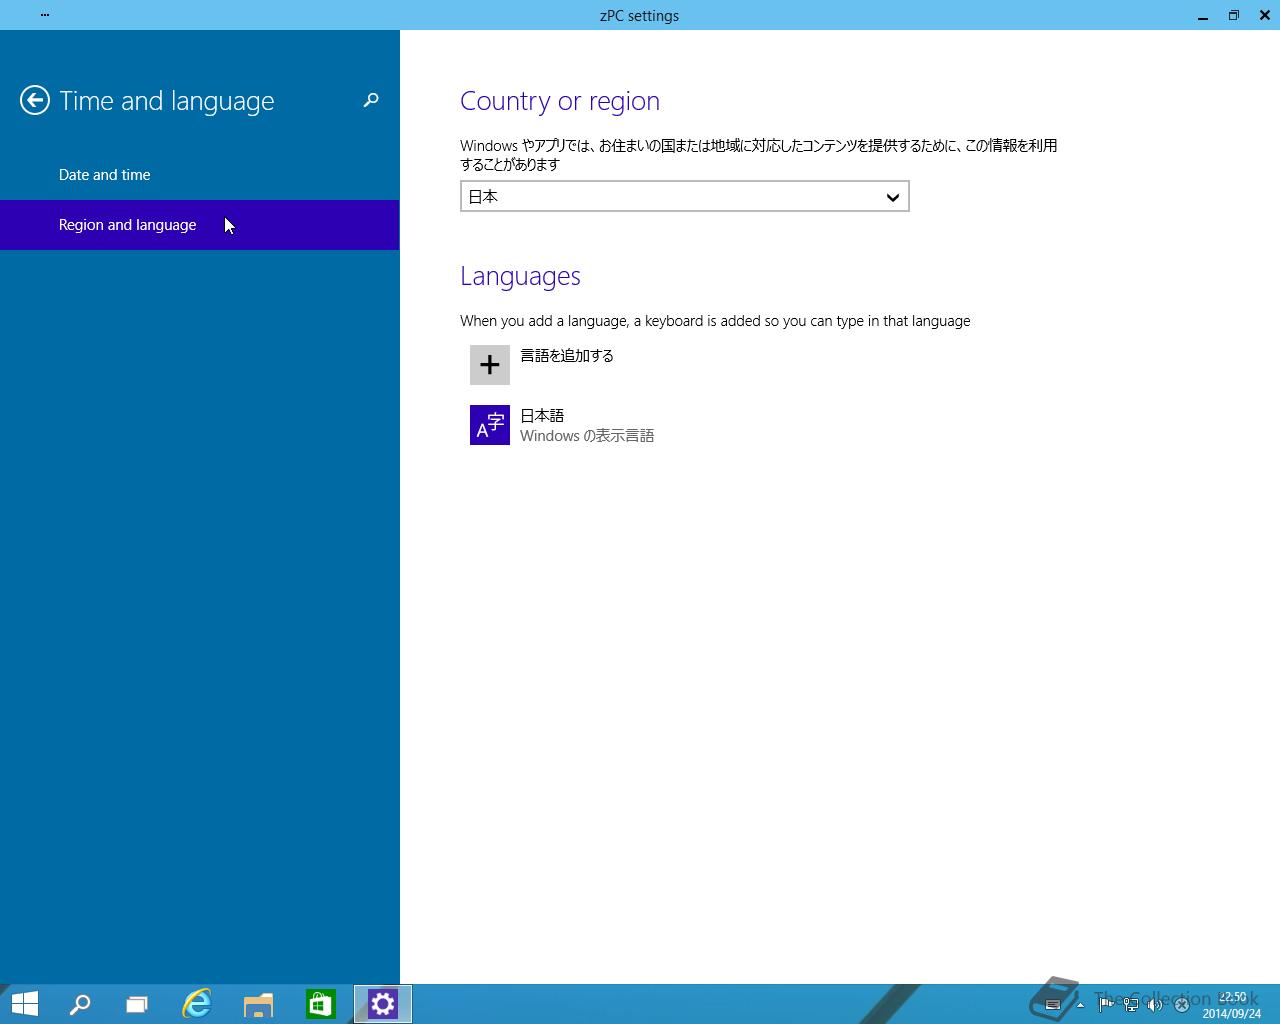The width and height of the screenshot is (1280, 1024).
Task: Select the Region and language page
Action: point(200,225)
